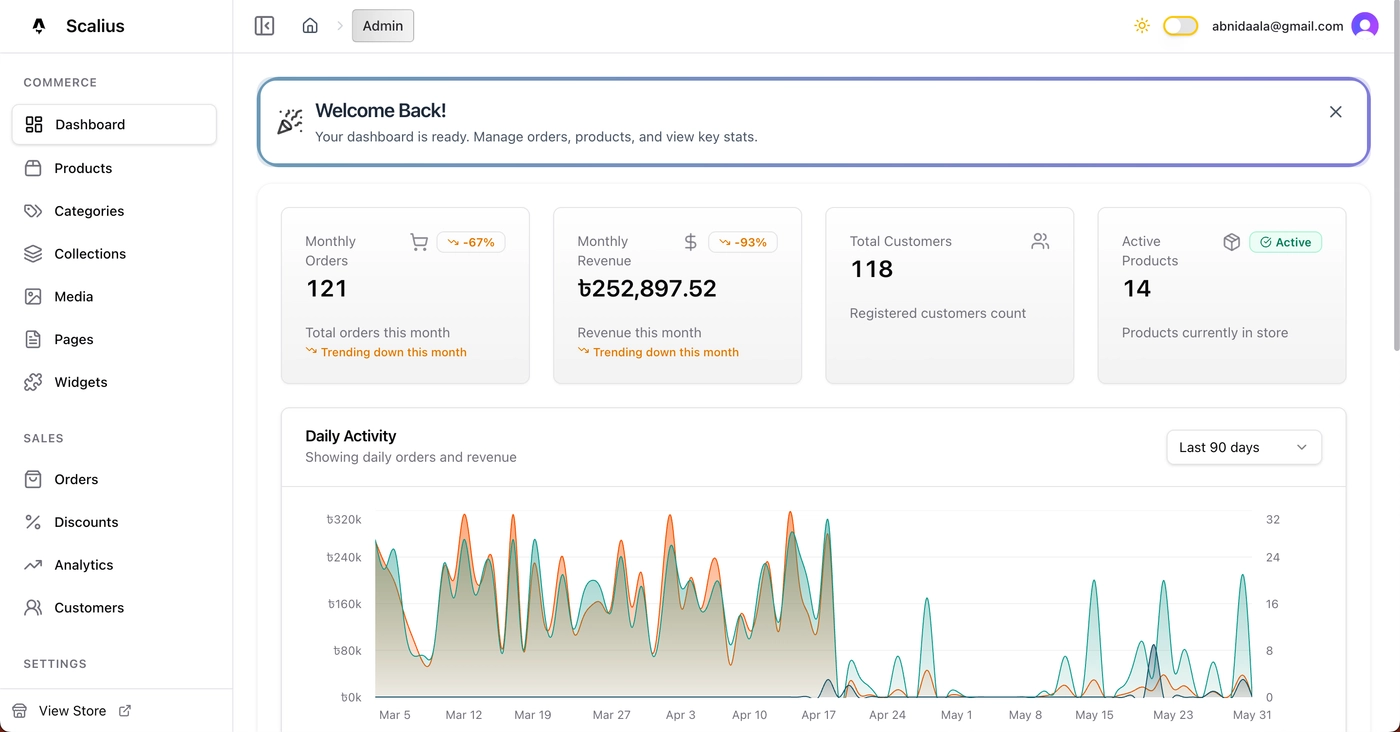The image size is (1400, 732).
Task: Open the Widgets section
Action: click(80, 381)
